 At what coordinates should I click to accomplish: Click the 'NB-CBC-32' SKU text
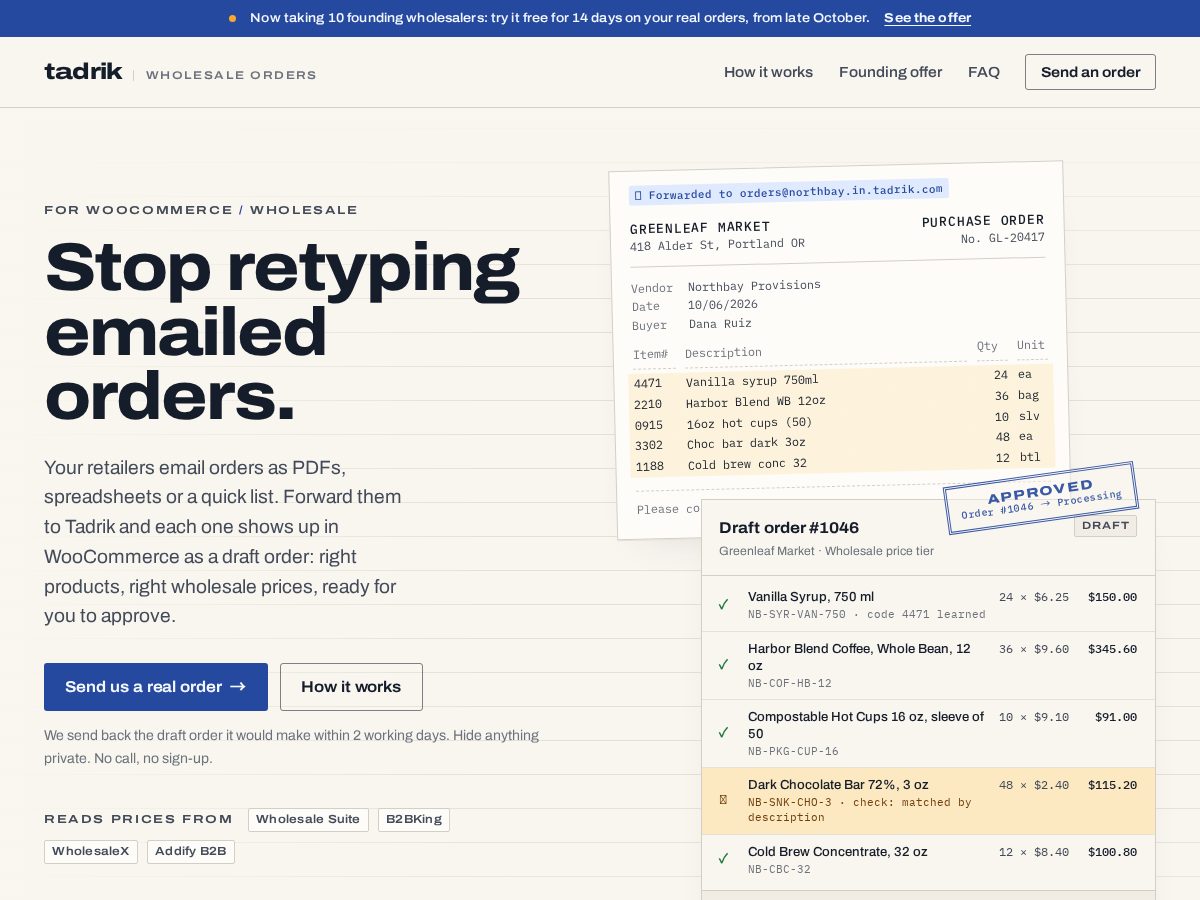coord(779,869)
